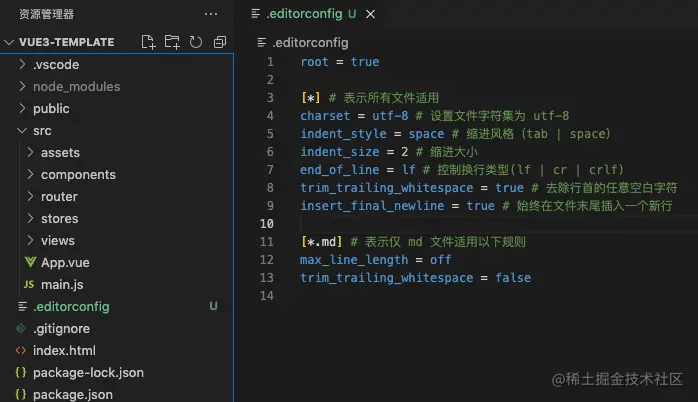Expand the node_modules folder chevron
698x402 pixels.
pyautogui.click(x=22, y=86)
